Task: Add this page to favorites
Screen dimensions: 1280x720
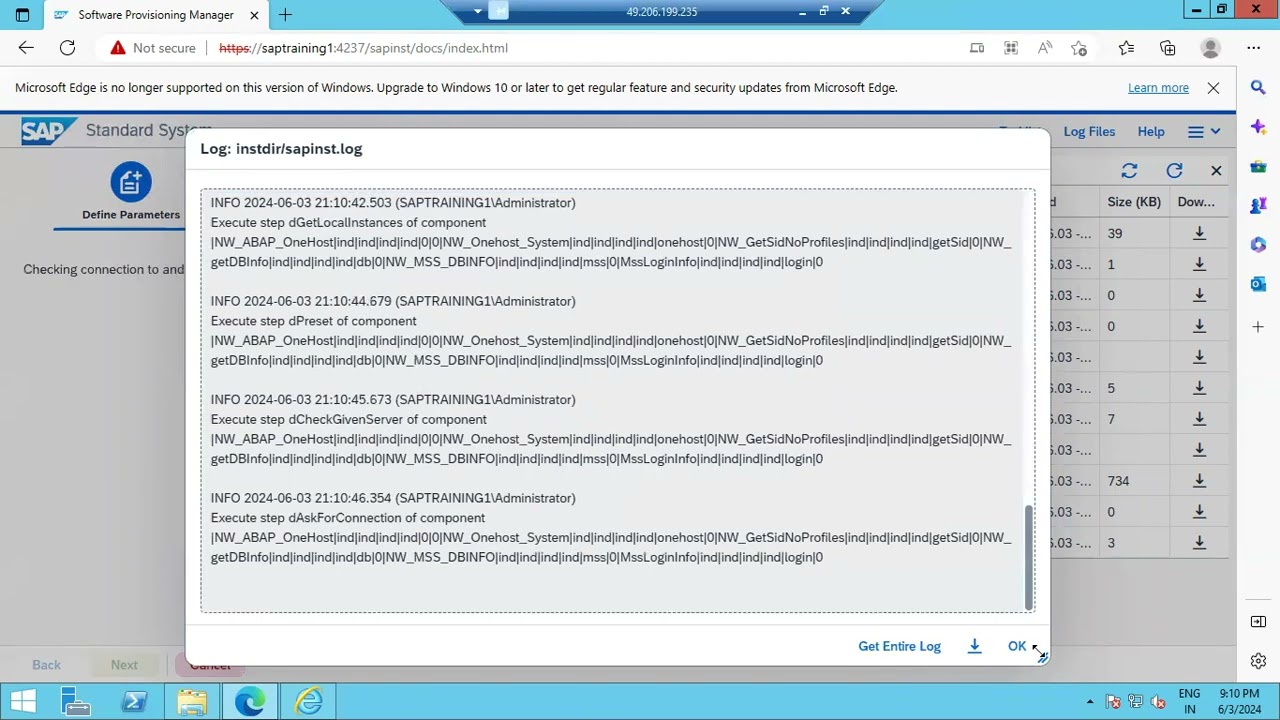Action: pos(1079,48)
